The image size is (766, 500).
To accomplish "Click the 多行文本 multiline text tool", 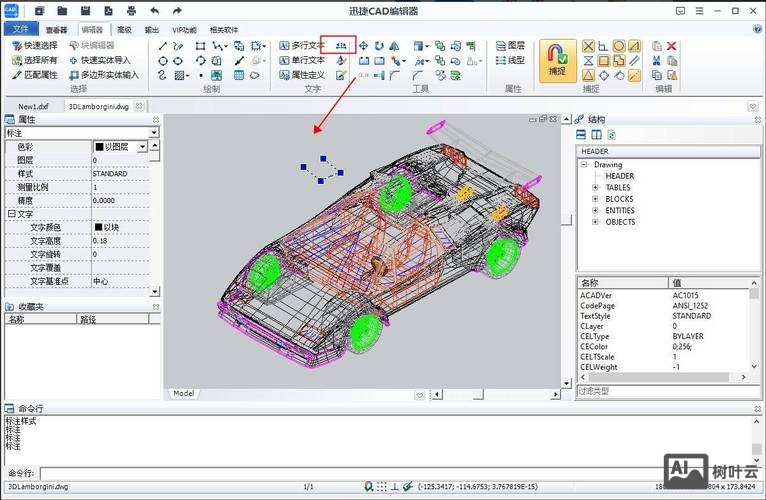I will pyautogui.click(x=301, y=46).
